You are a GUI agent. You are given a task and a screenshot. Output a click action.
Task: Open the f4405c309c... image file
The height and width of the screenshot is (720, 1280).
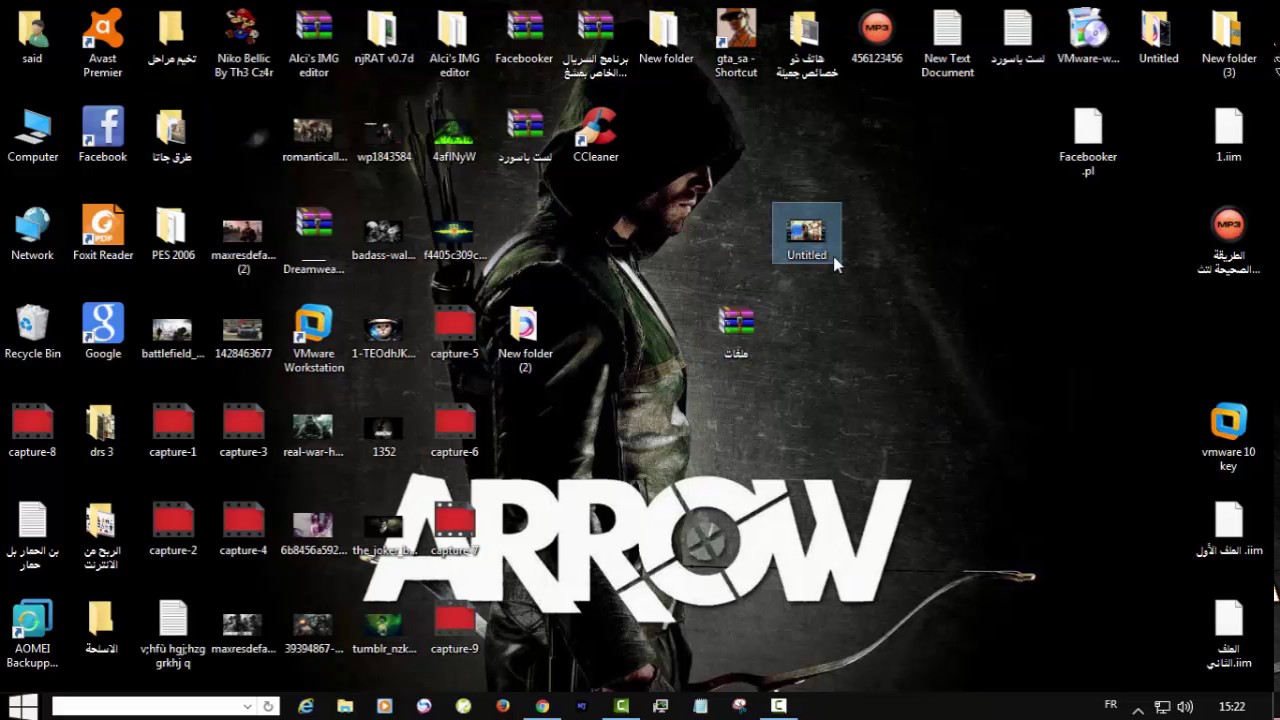tap(455, 238)
